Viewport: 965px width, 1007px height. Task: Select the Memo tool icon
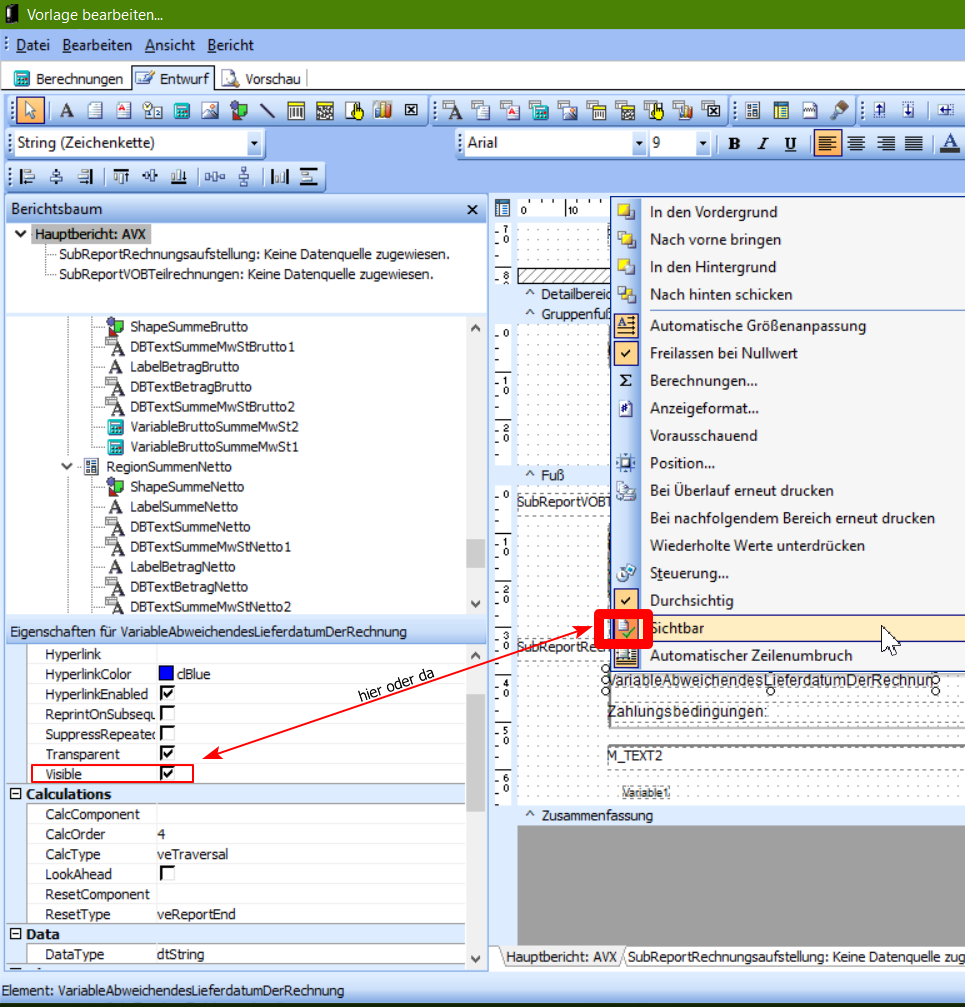coord(95,110)
